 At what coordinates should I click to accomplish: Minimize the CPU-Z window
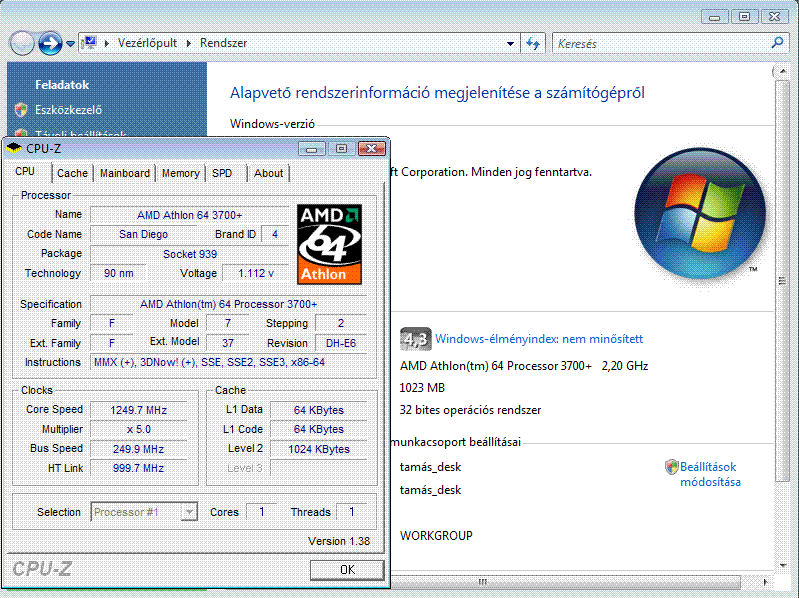pyautogui.click(x=312, y=149)
